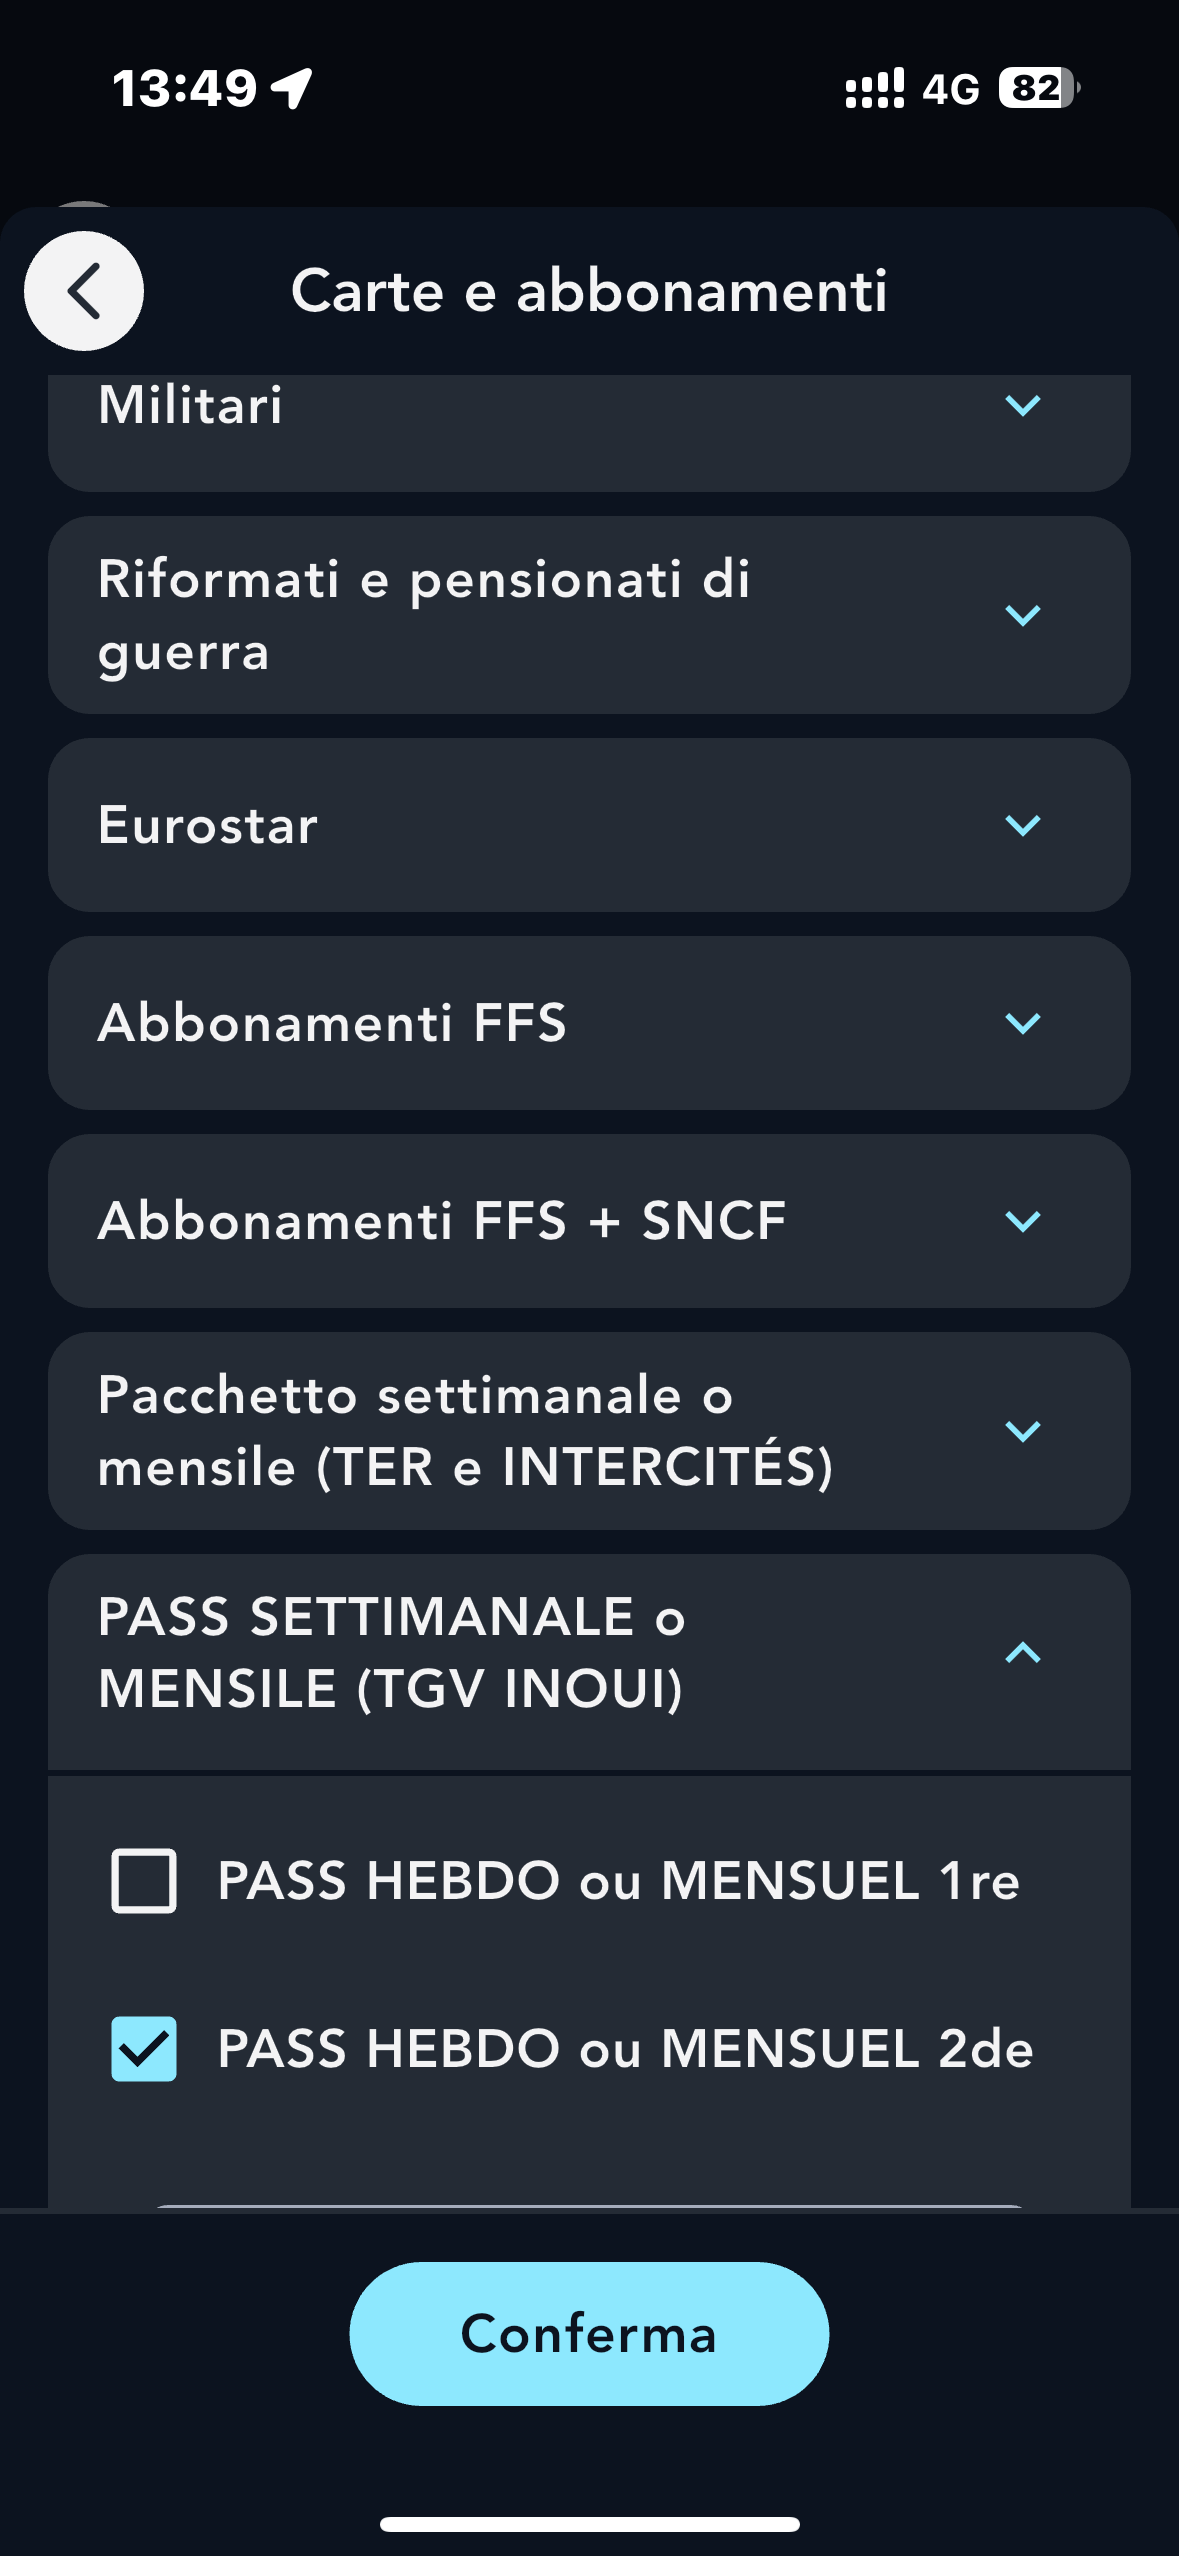This screenshot has height=2556, width=1179.
Task: Uncheck PASS HEBDO ou MENSUEL 2de
Action: pos(144,2049)
